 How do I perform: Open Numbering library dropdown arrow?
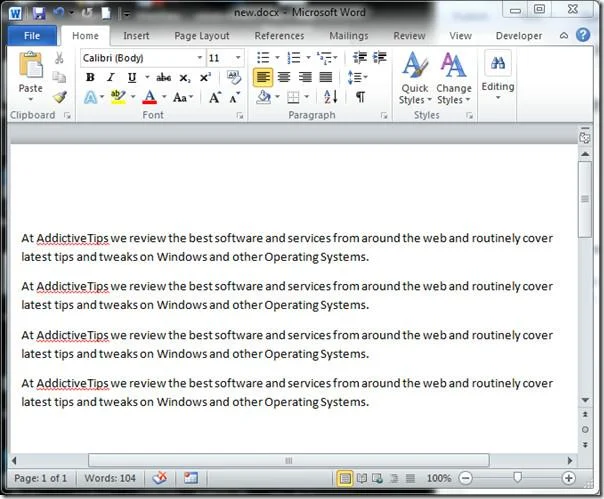click(x=308, y=58)
